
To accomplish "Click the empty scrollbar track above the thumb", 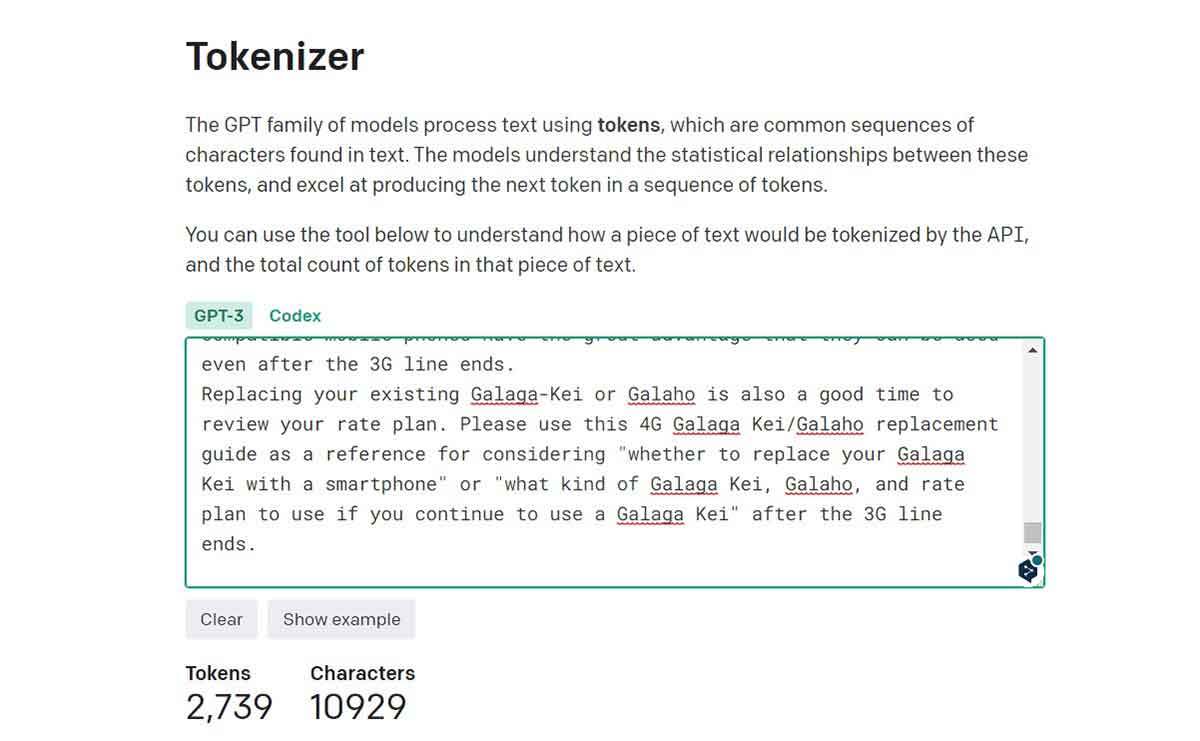I will point(1033,439).
